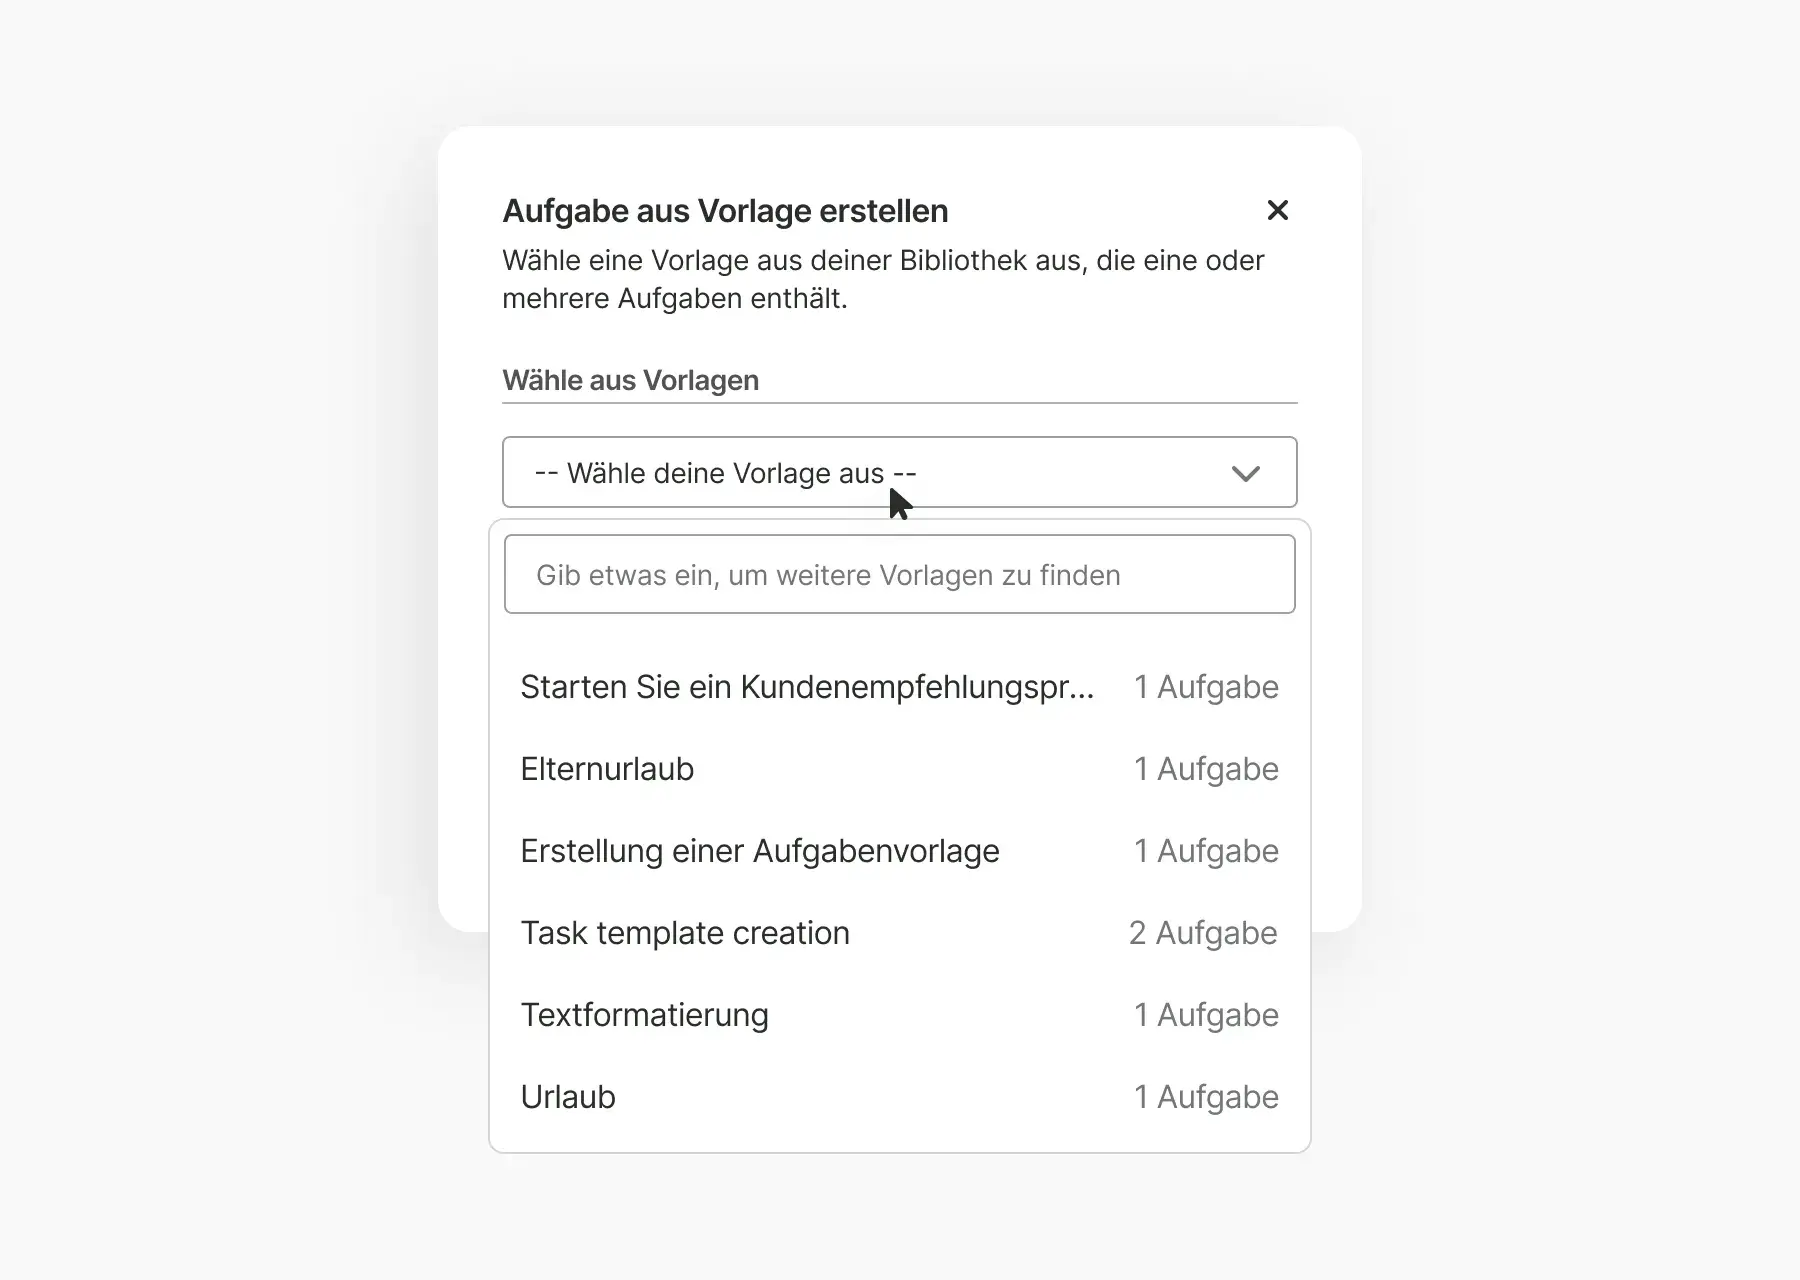
Task: Click the count beside Erstellung einer Aufgabenvorlage
Action: [x=1206, y=851]
